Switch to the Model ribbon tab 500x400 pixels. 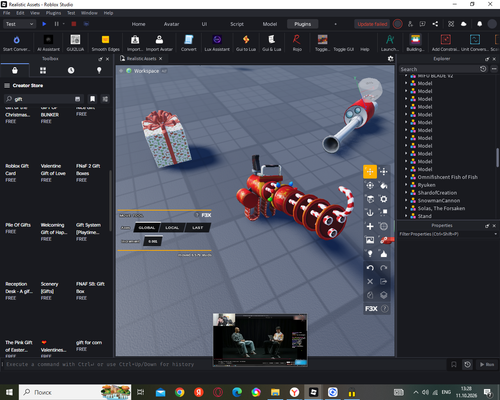pos(270,24)
